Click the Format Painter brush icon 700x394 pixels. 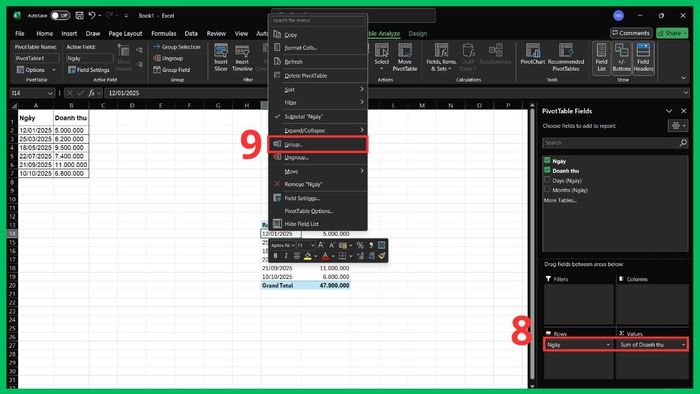coord(382,256)
